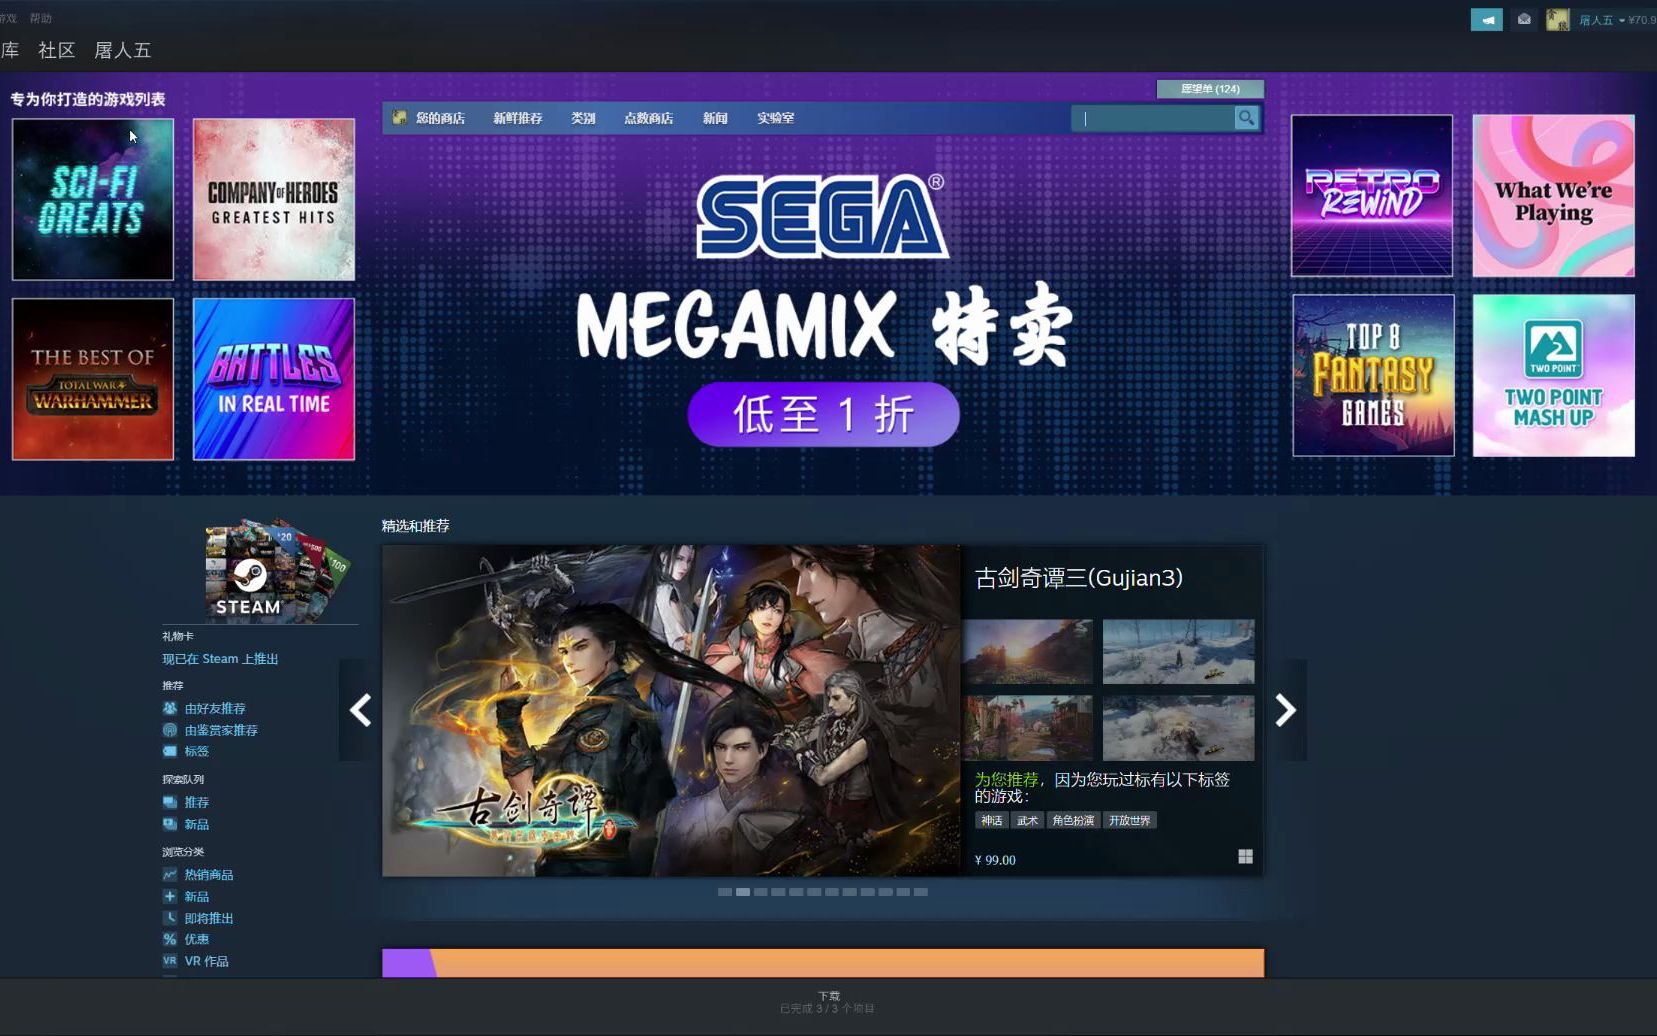The height and width of the screenshot is (1036, 1657).
Task: Open the 新闻 tab
Action: pyautogui.click(x=715, y=118)
